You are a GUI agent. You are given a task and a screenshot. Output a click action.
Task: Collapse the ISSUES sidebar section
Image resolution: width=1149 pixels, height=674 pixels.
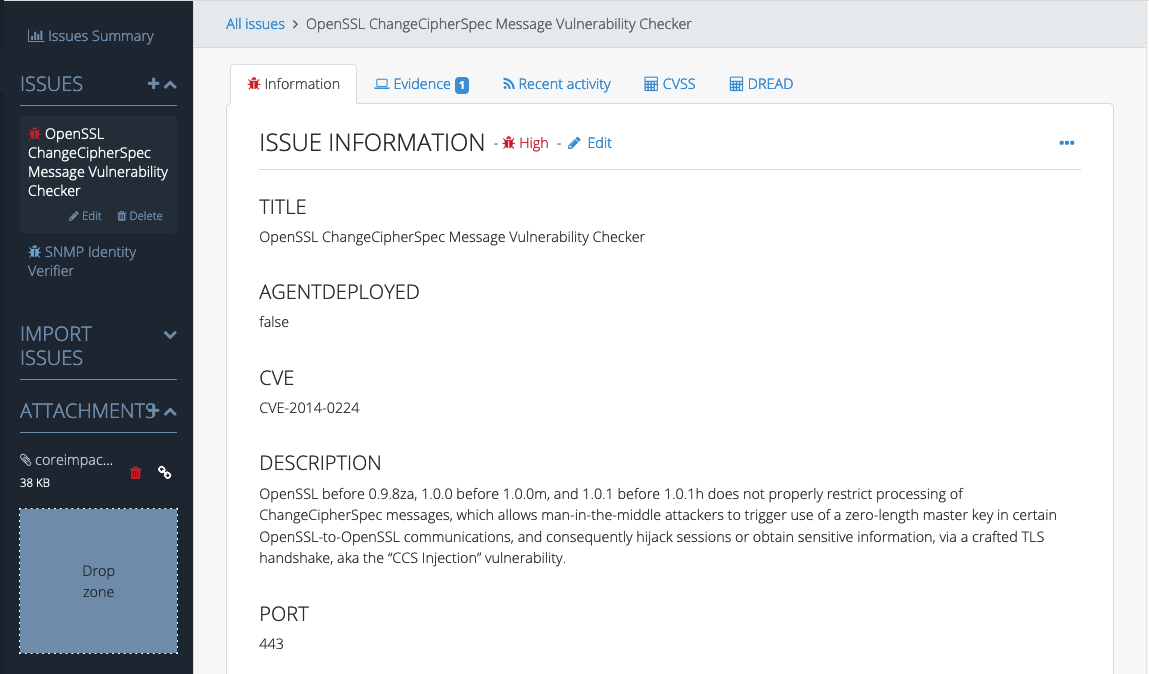(170, 84)
